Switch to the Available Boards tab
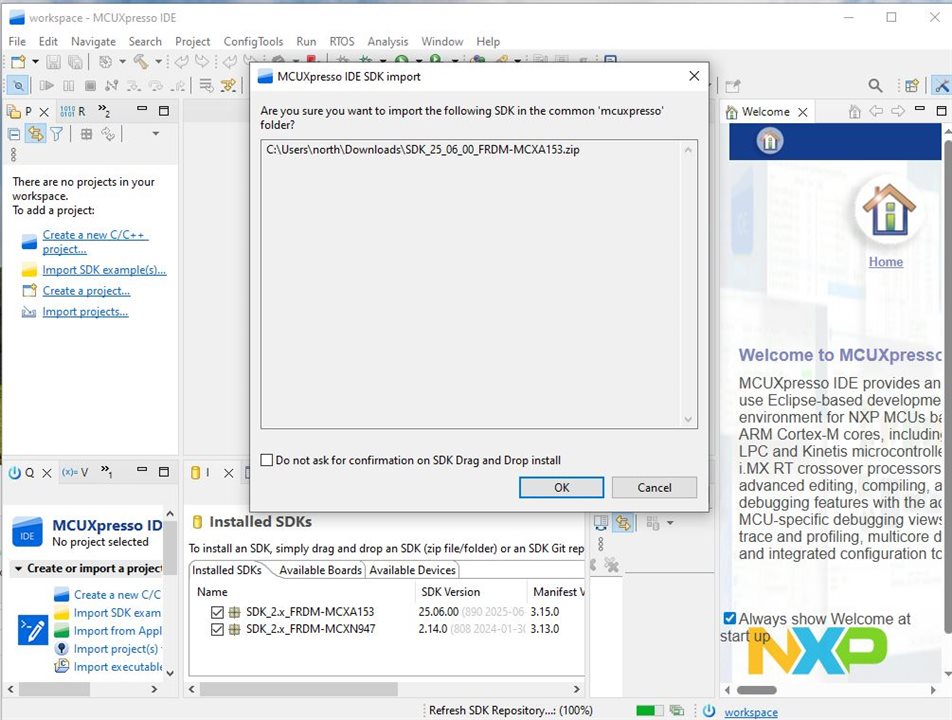The height and width of the screenshot is (720, 952). (x=320, y=570)
